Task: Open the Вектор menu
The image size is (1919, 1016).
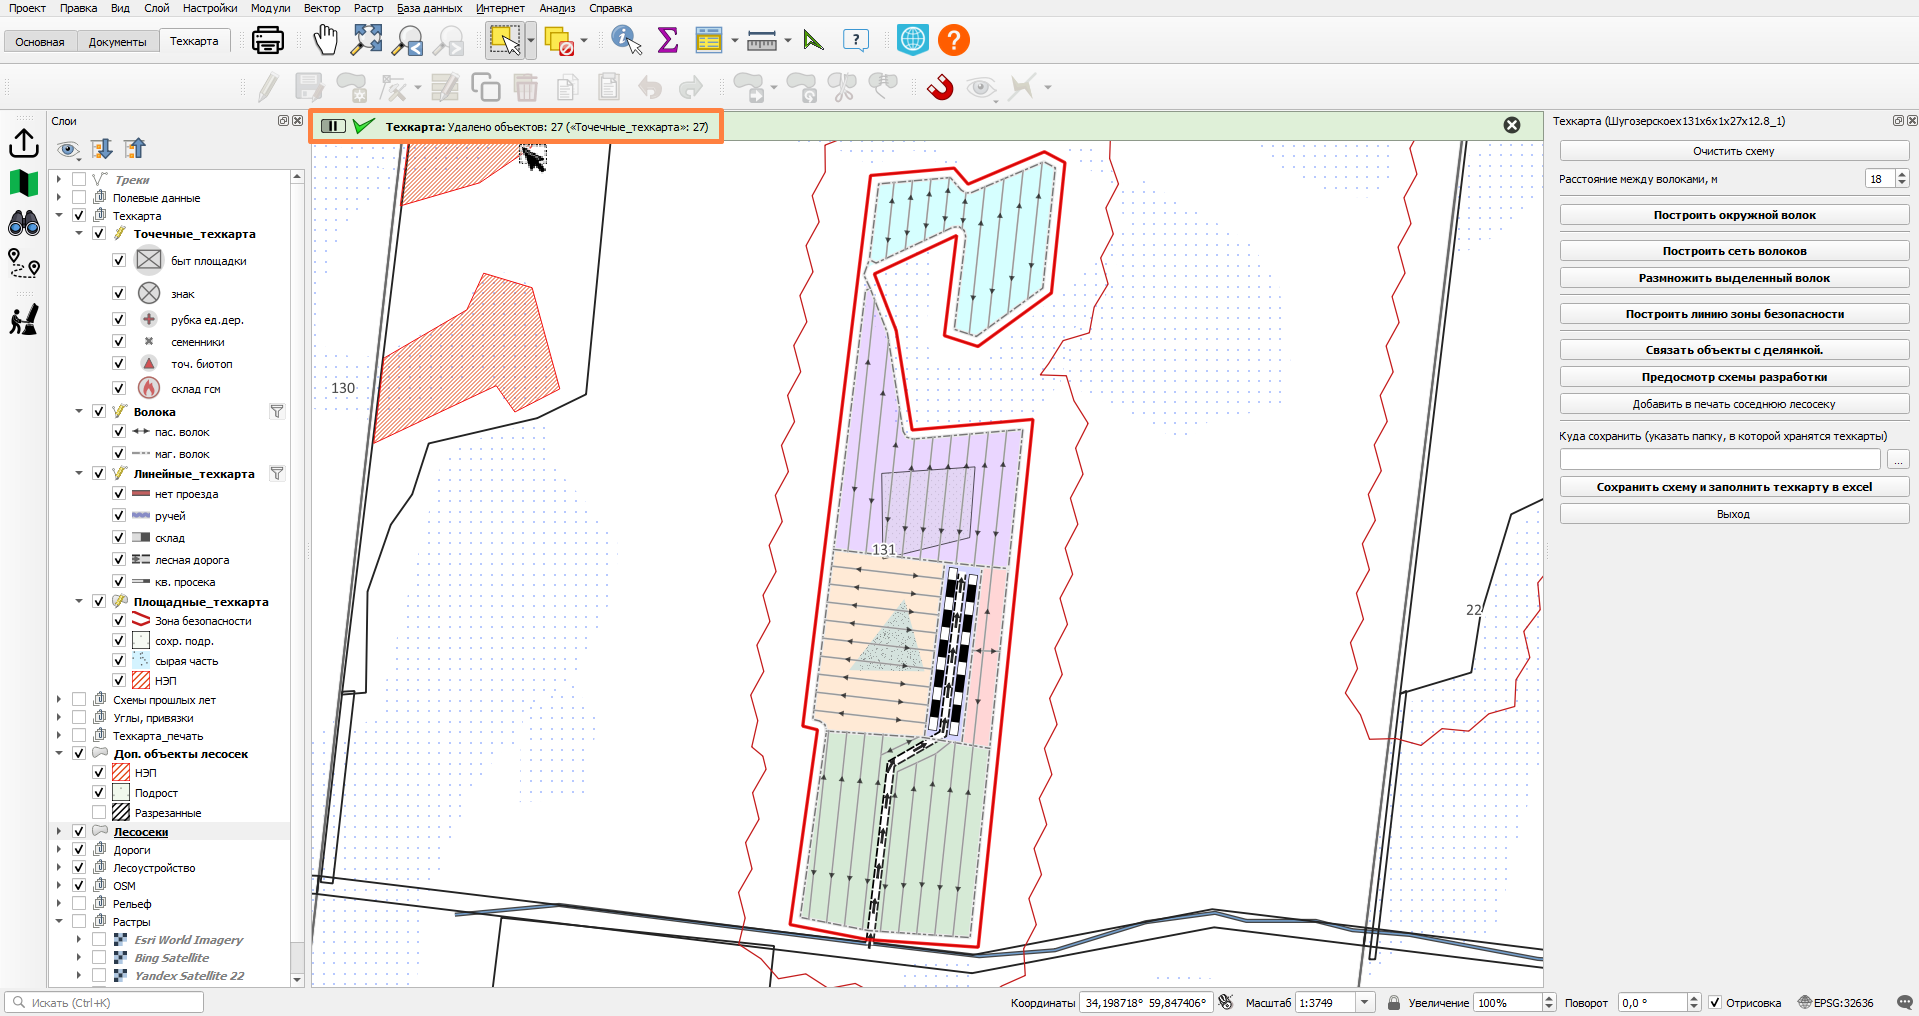Action: click(x=322, y=8)
